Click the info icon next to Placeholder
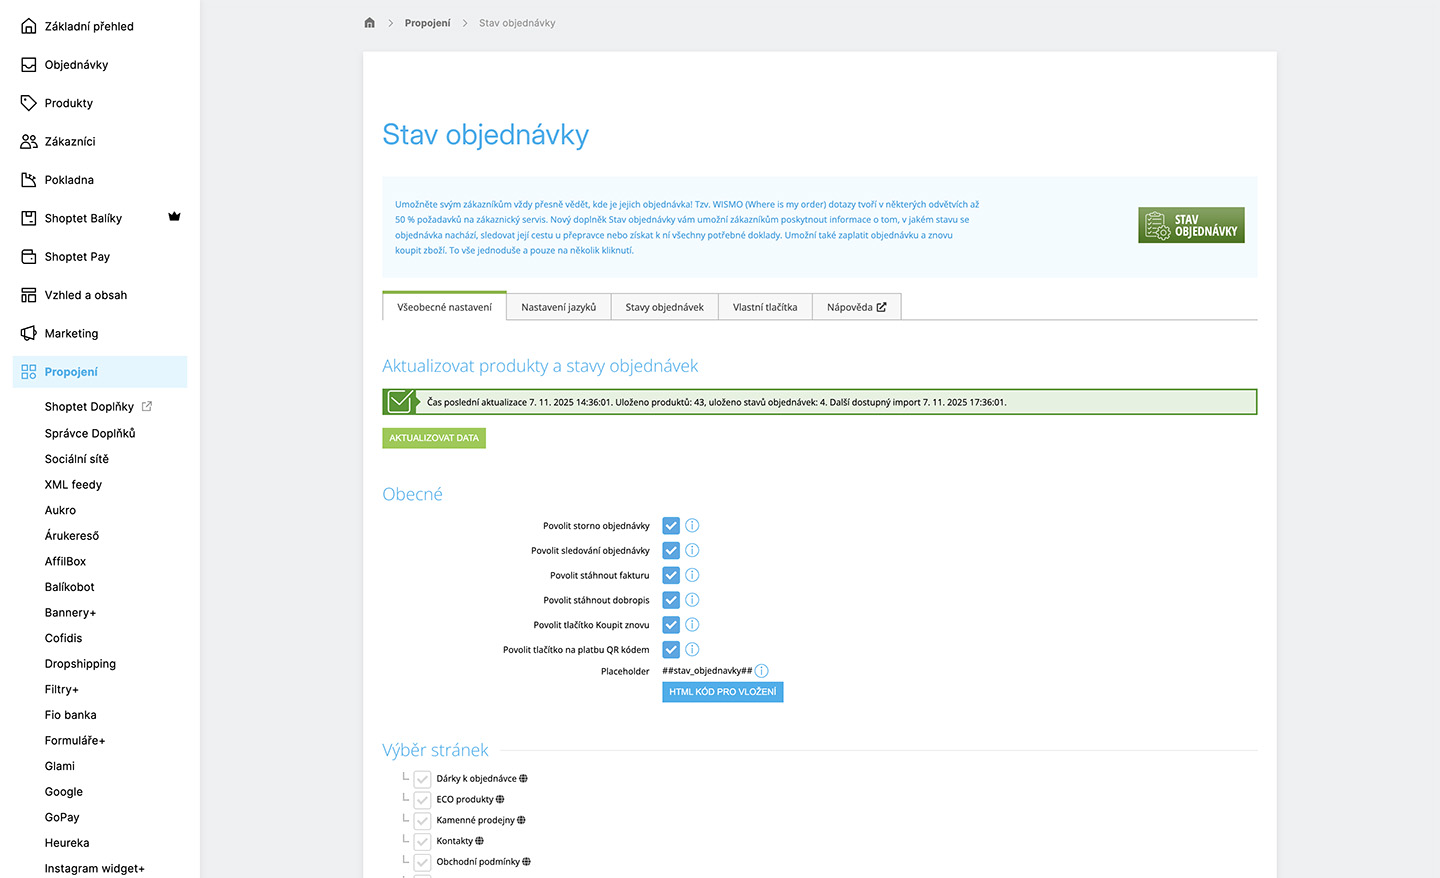This screenshot has height=878, width=1440. (x=762, y=671)
